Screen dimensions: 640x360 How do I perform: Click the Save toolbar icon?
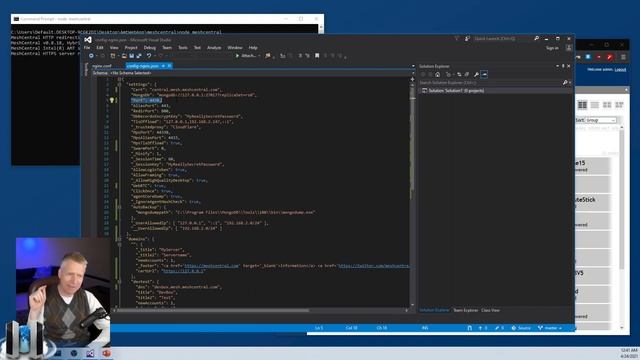(131, 56)
